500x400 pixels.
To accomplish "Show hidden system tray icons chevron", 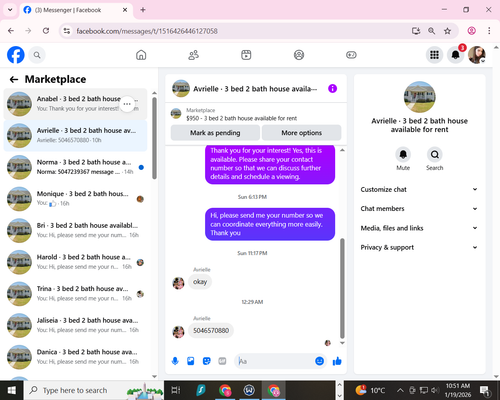I will click(400, 390).
